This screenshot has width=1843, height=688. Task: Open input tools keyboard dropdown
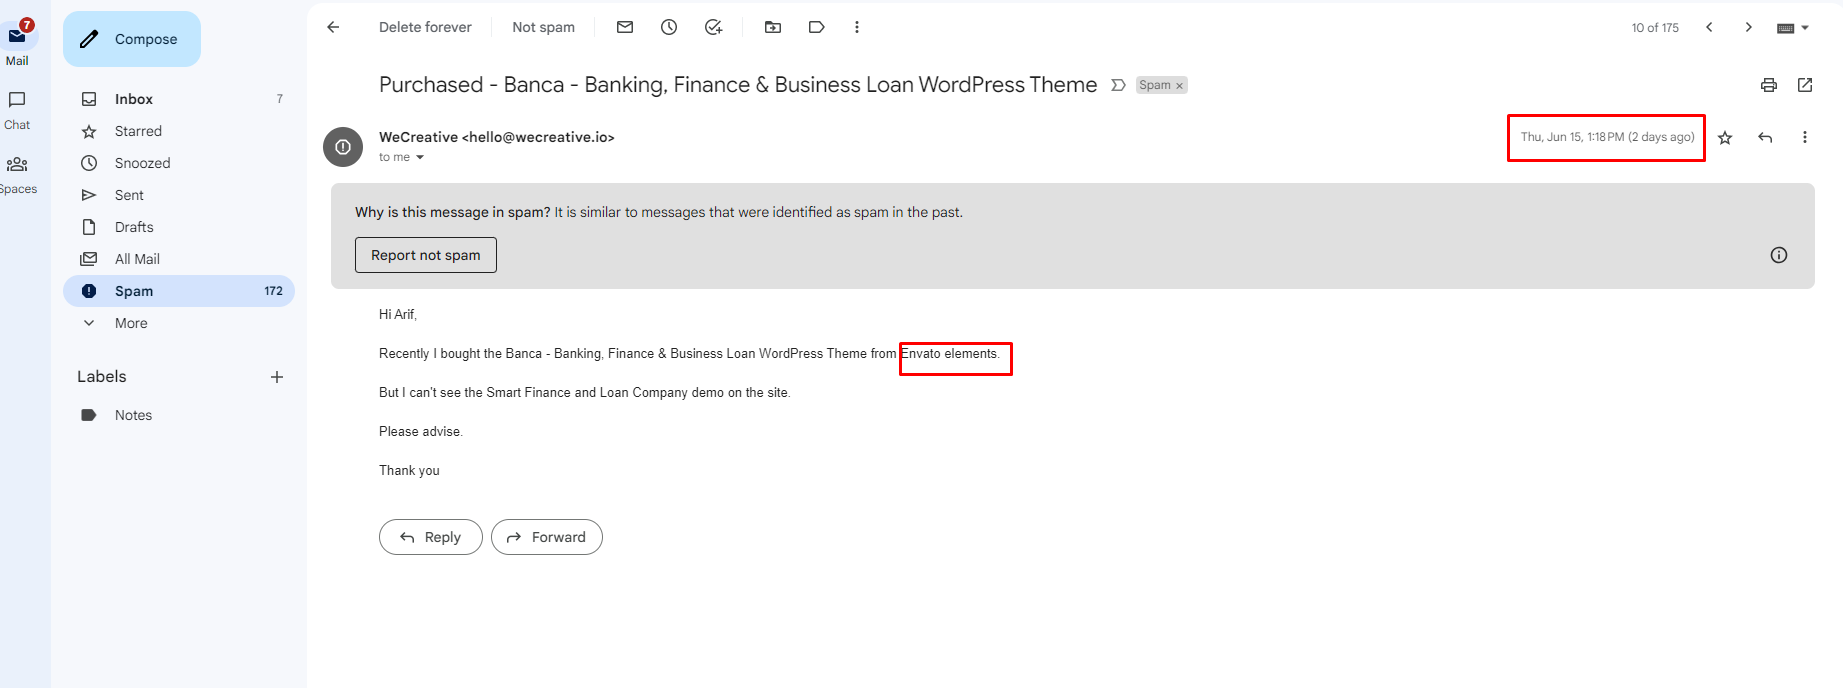click(x=1793, y=28)
